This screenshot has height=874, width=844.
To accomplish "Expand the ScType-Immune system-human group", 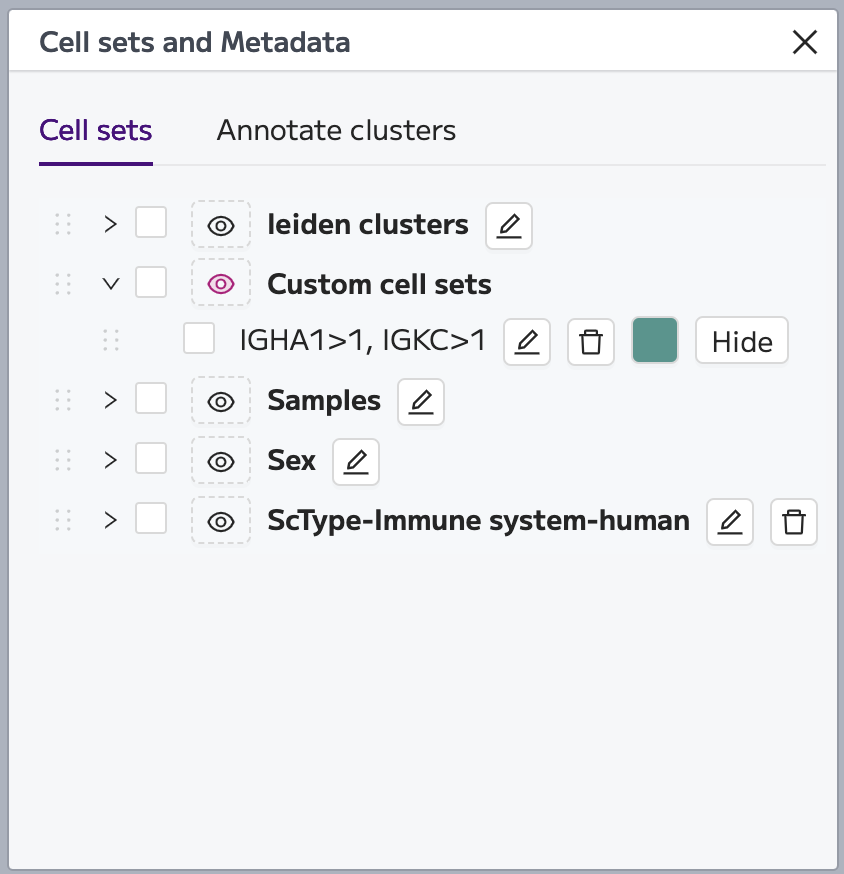I will pyautogui.click(x=110, y=521).
